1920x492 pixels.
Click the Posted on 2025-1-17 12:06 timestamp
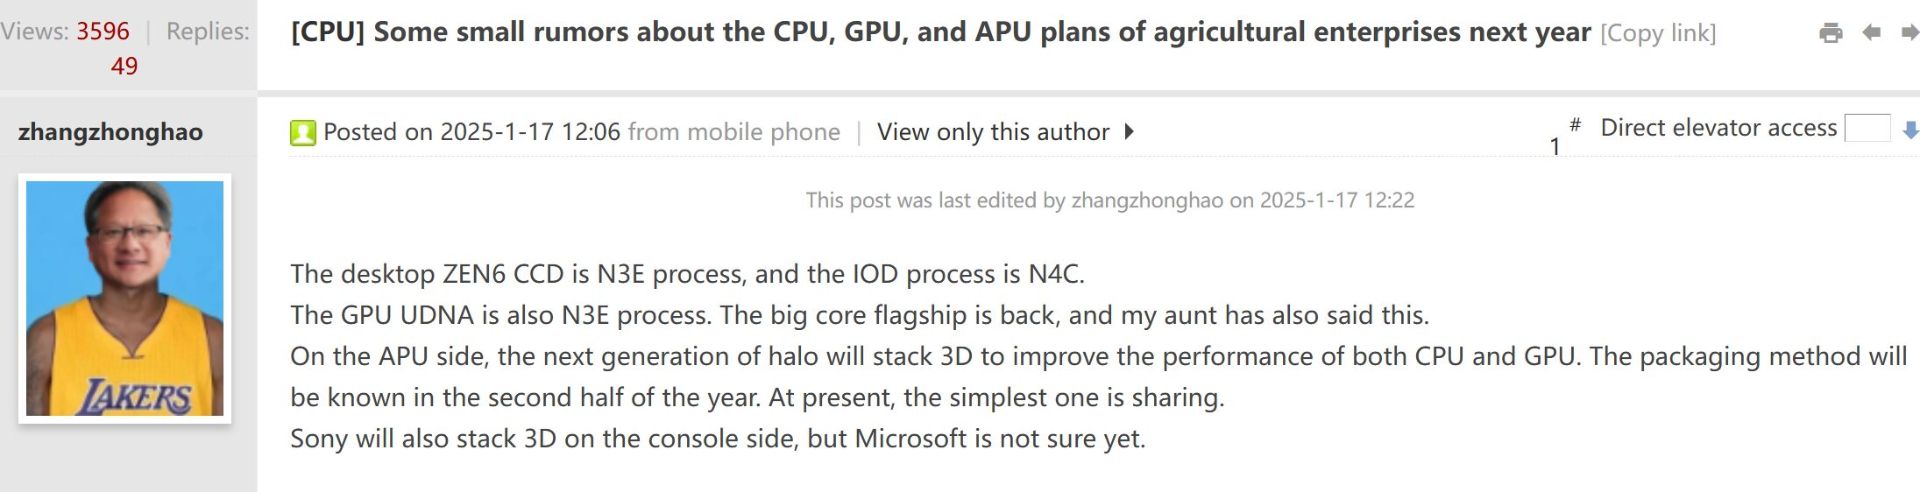click(472, 132)
